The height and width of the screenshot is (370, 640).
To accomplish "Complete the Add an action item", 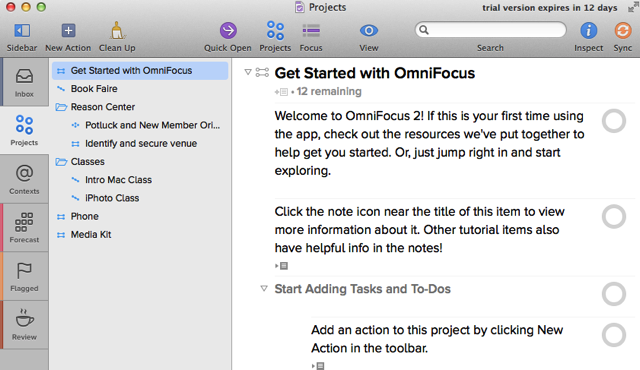I will [x=614, y=335].
